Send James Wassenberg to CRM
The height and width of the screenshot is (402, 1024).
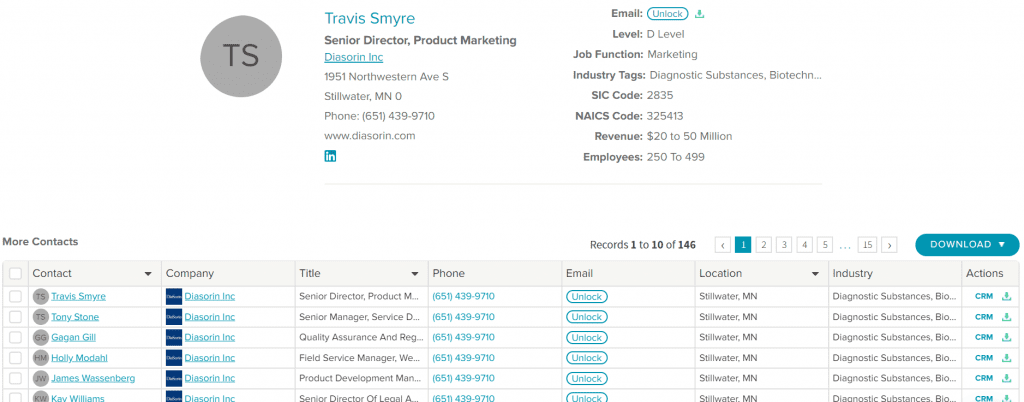(984, 379)
